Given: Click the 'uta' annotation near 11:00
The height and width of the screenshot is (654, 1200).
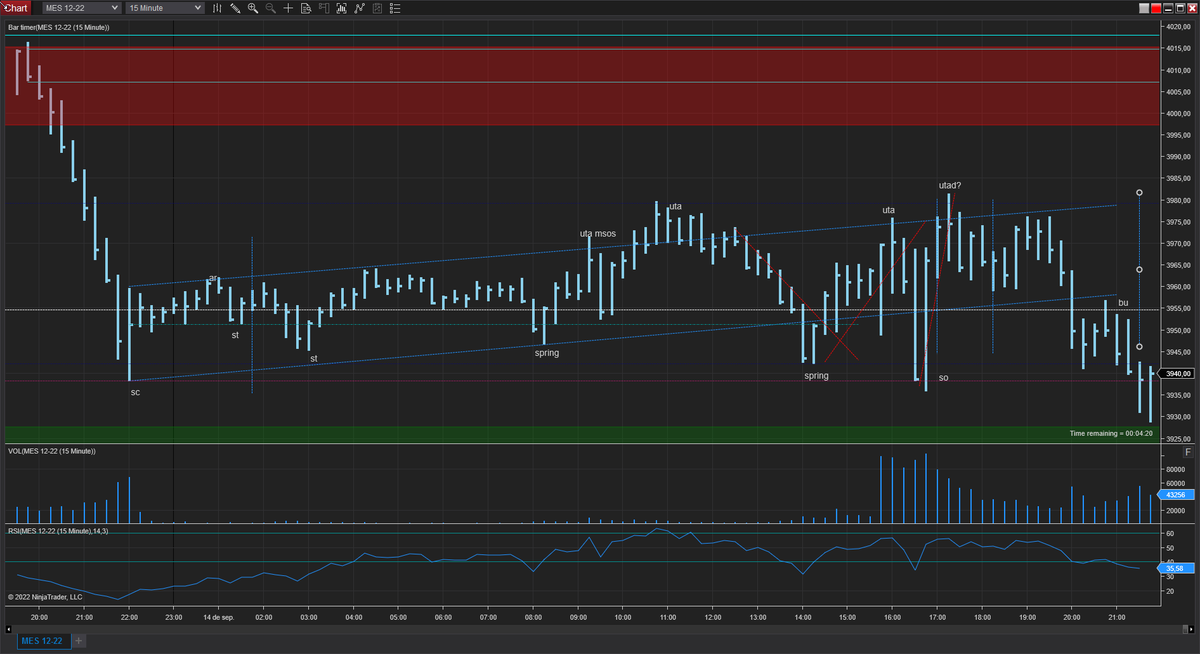Looking at the screenshot, I should point(676,207).
